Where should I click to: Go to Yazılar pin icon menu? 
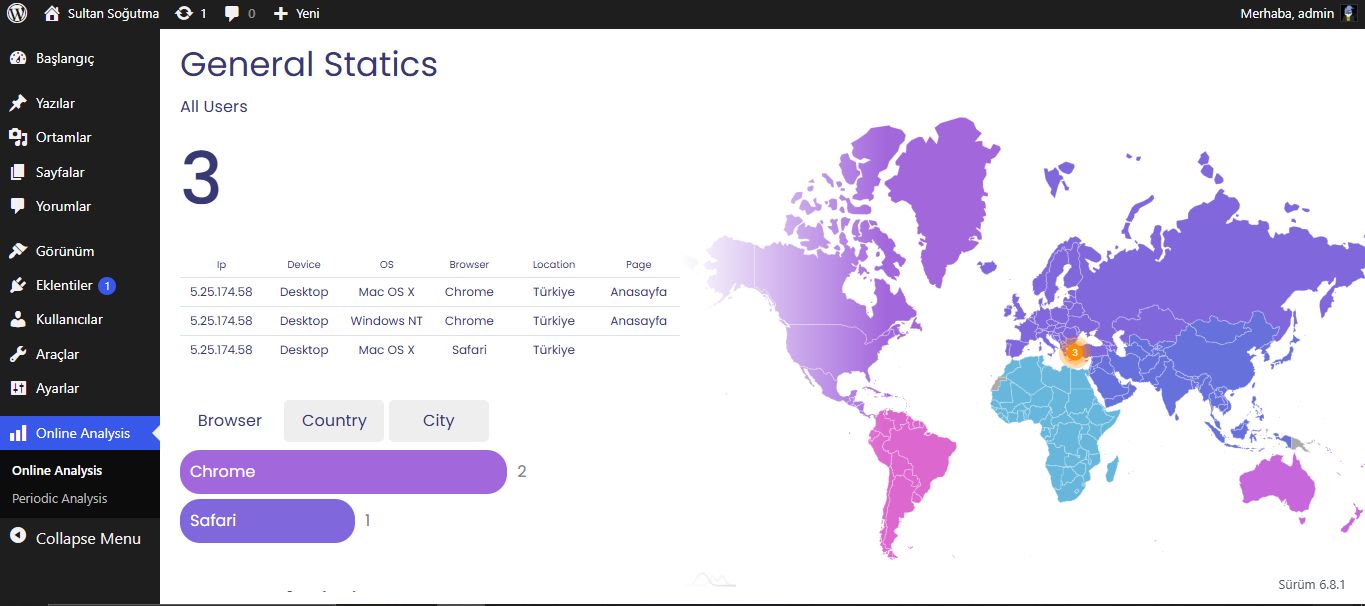coord(18,103)
